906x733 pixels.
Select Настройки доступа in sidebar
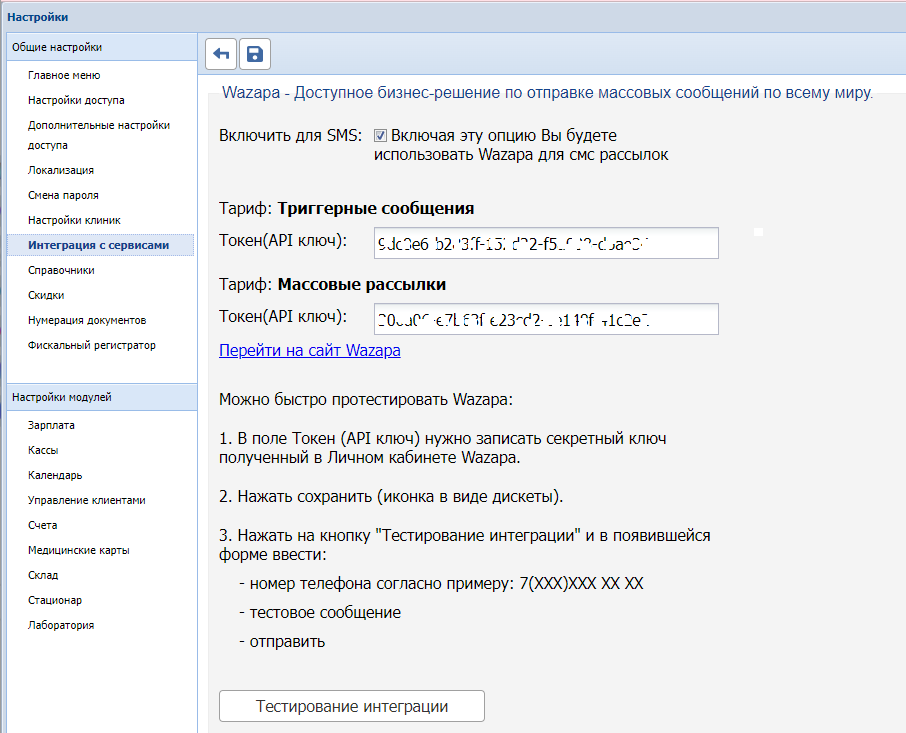point(76,100)
